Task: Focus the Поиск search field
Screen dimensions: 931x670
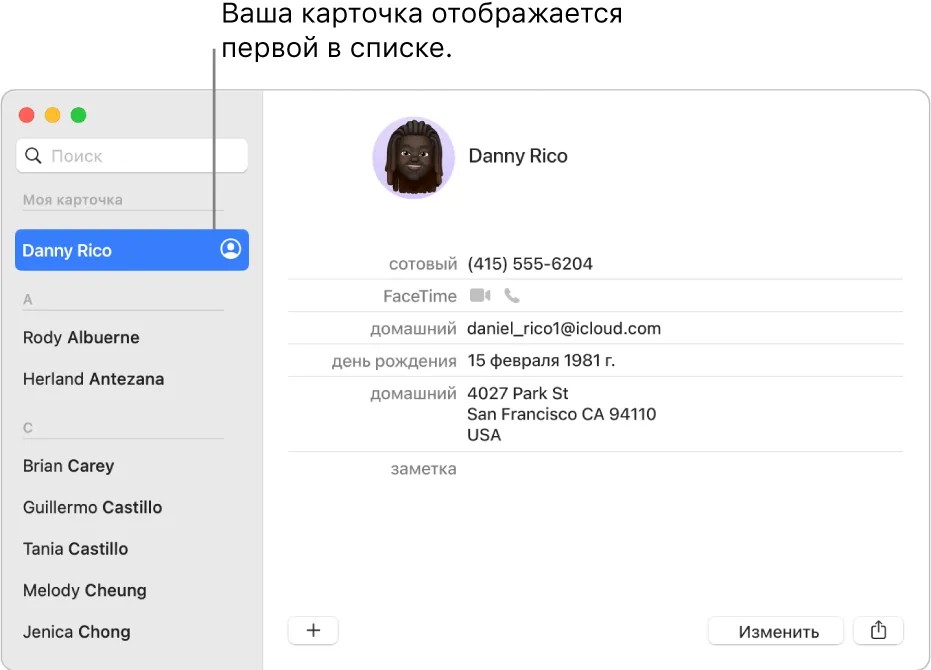Action: point(132,156)
